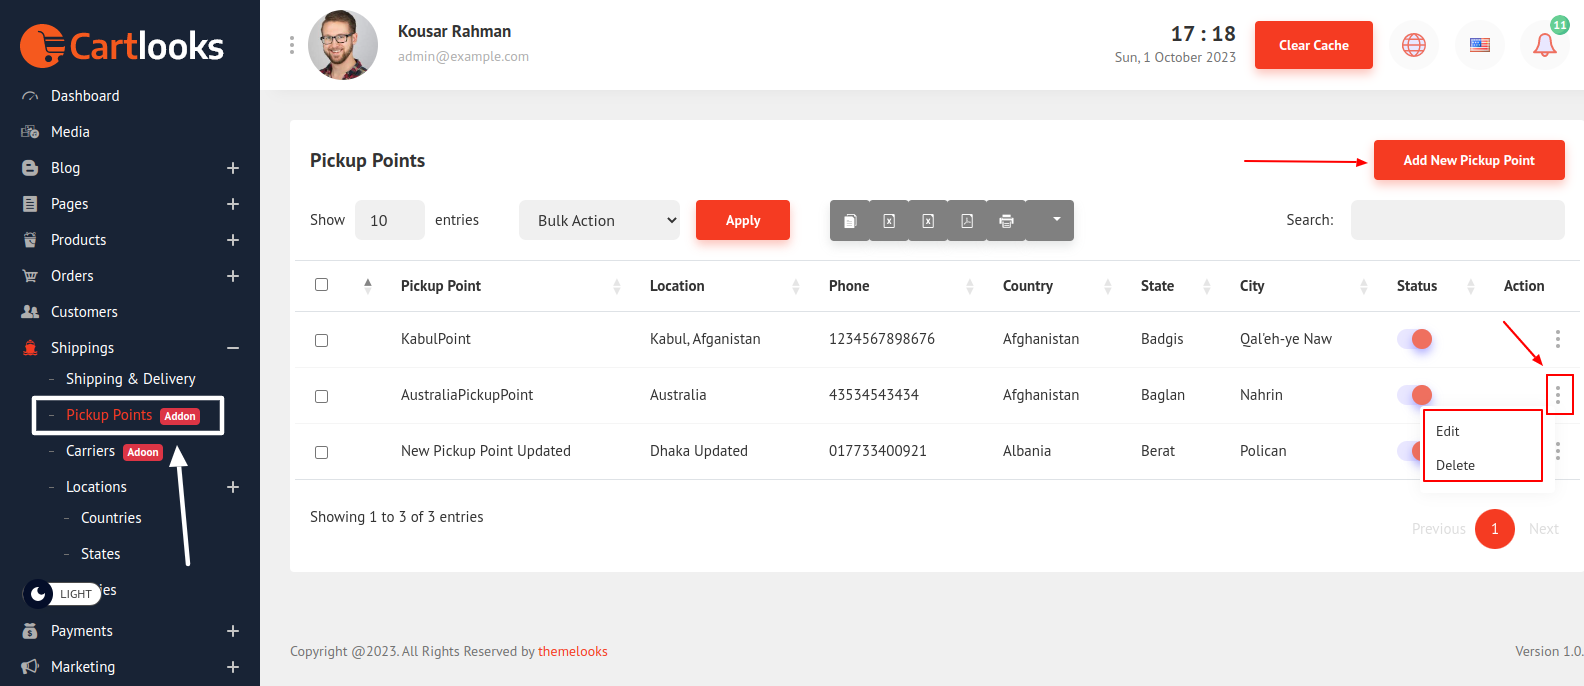Export table as PDF

click(967, 221)
